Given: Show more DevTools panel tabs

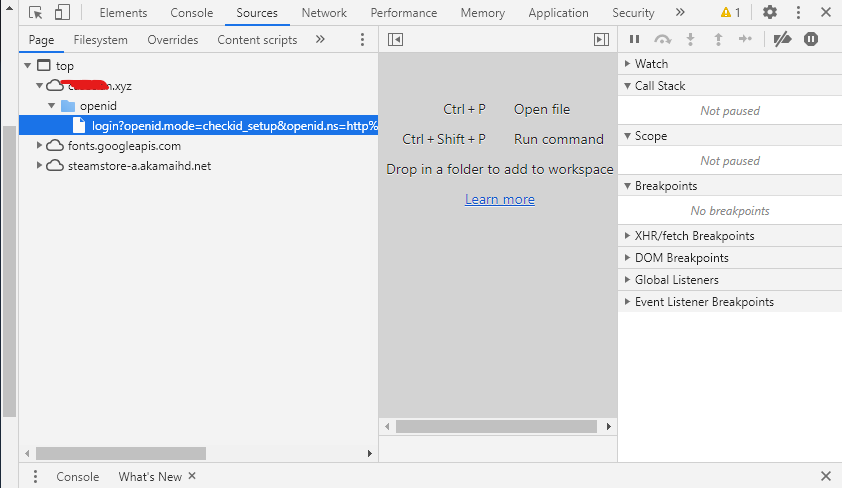Looking at the screenshot, I should click(680, 13).
